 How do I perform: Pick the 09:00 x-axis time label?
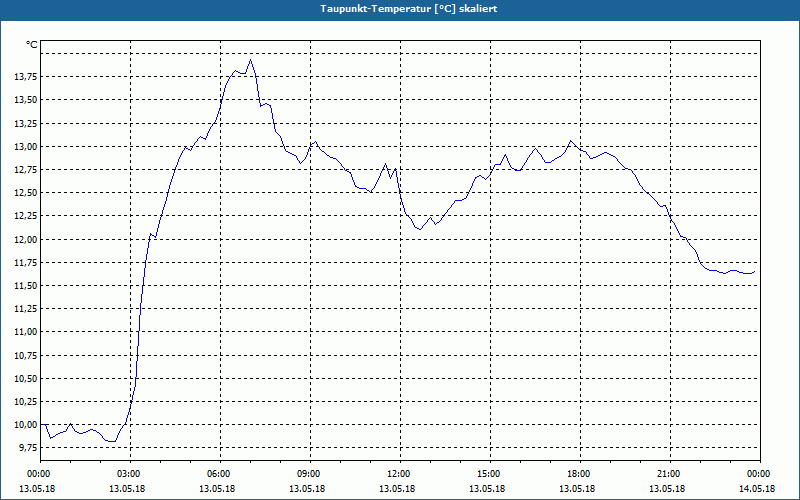click(x=310, y=474)
